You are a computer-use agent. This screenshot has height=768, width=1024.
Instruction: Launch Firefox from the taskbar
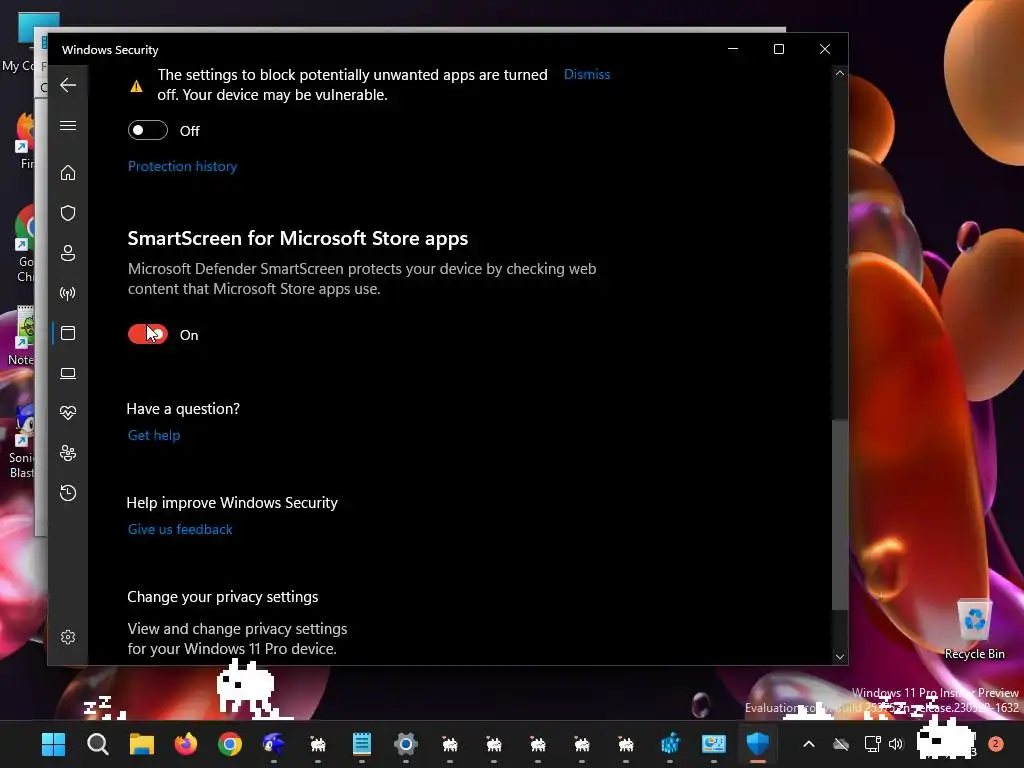(186, 744)
